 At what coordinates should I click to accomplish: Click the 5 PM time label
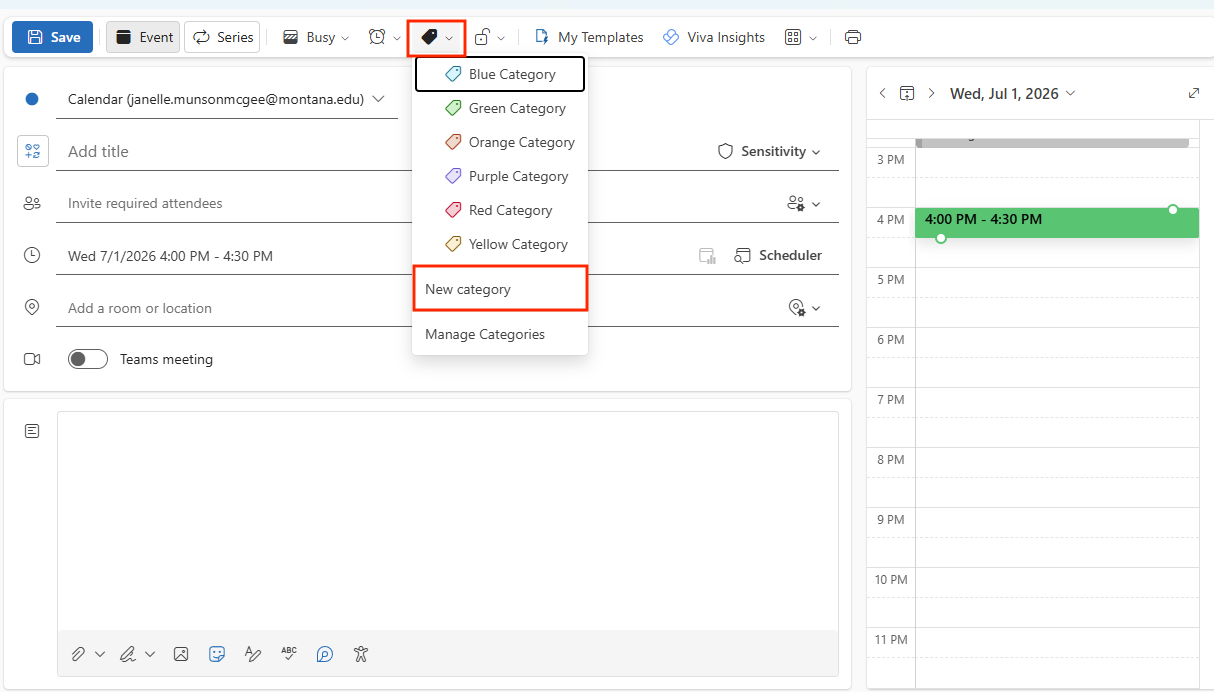(890, 280)
